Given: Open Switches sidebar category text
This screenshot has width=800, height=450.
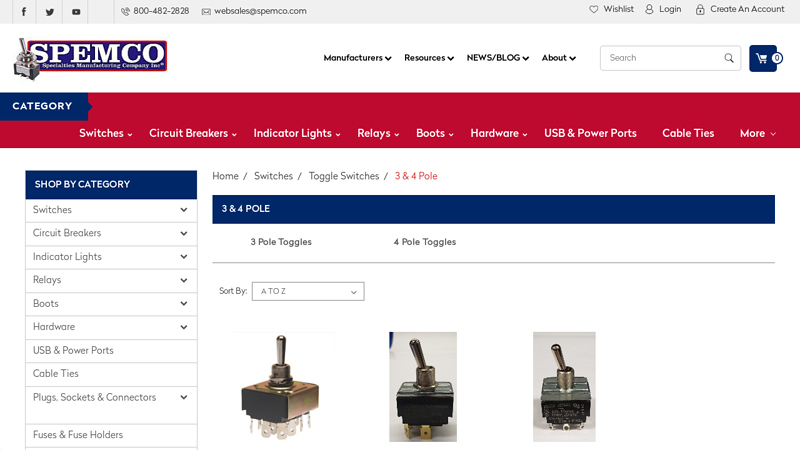Looking at the screenshot, I should (52, 210).
